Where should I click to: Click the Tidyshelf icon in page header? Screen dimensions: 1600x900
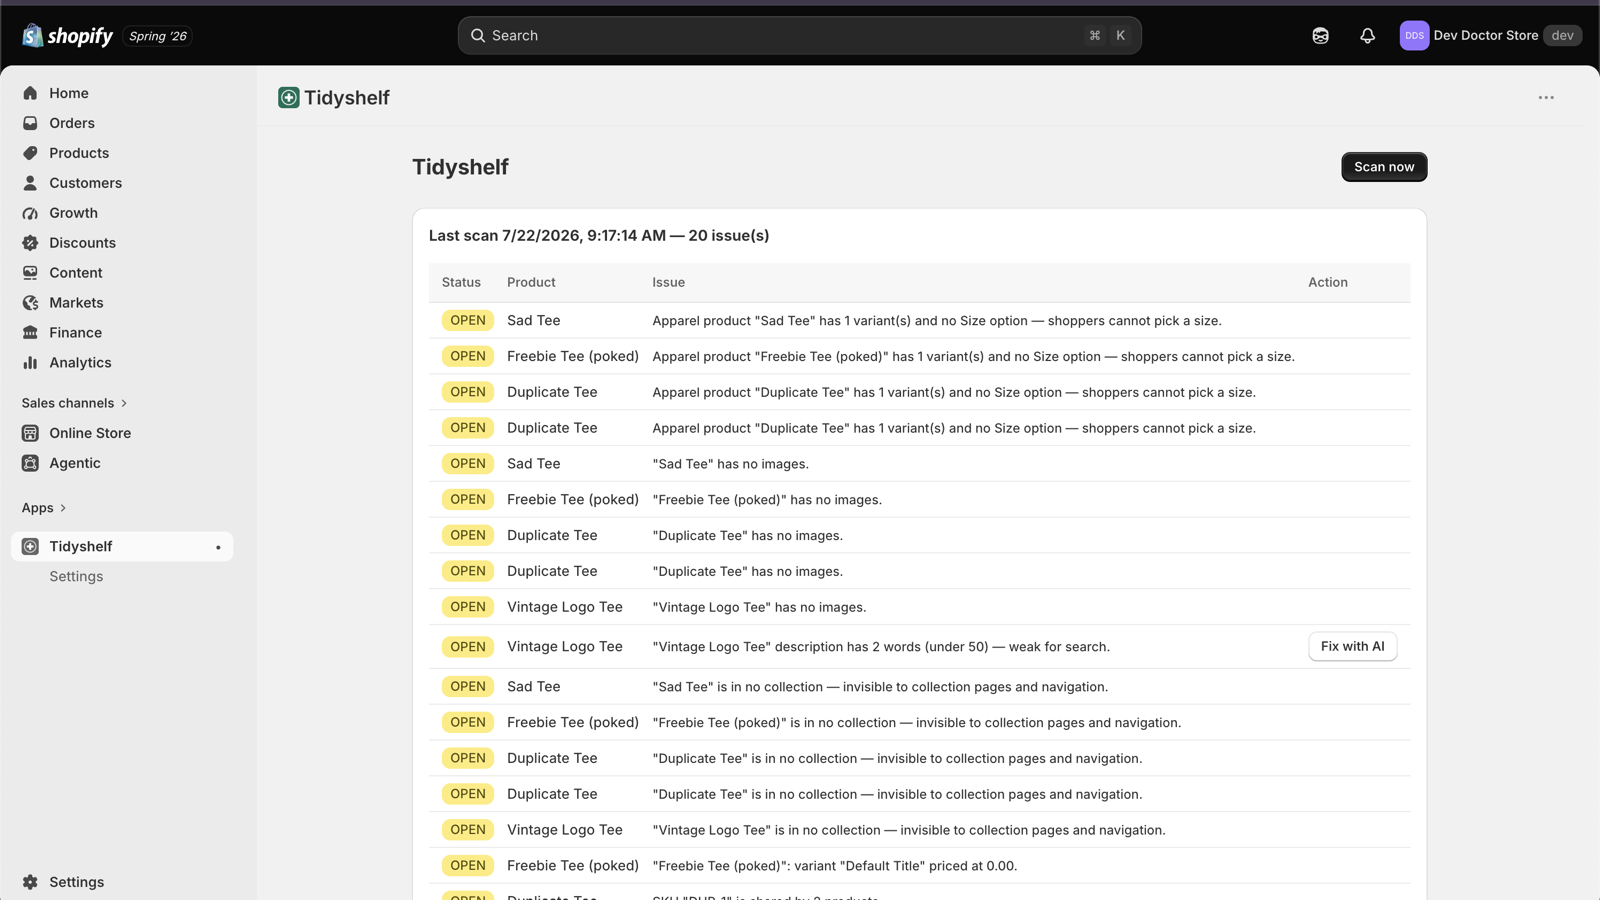point(289,97)
